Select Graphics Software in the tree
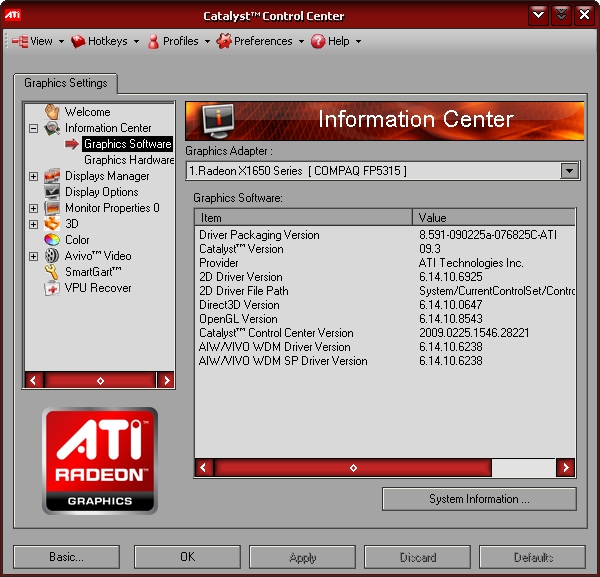The width and height of the screenshot is (600, 577). pos(127,144)
